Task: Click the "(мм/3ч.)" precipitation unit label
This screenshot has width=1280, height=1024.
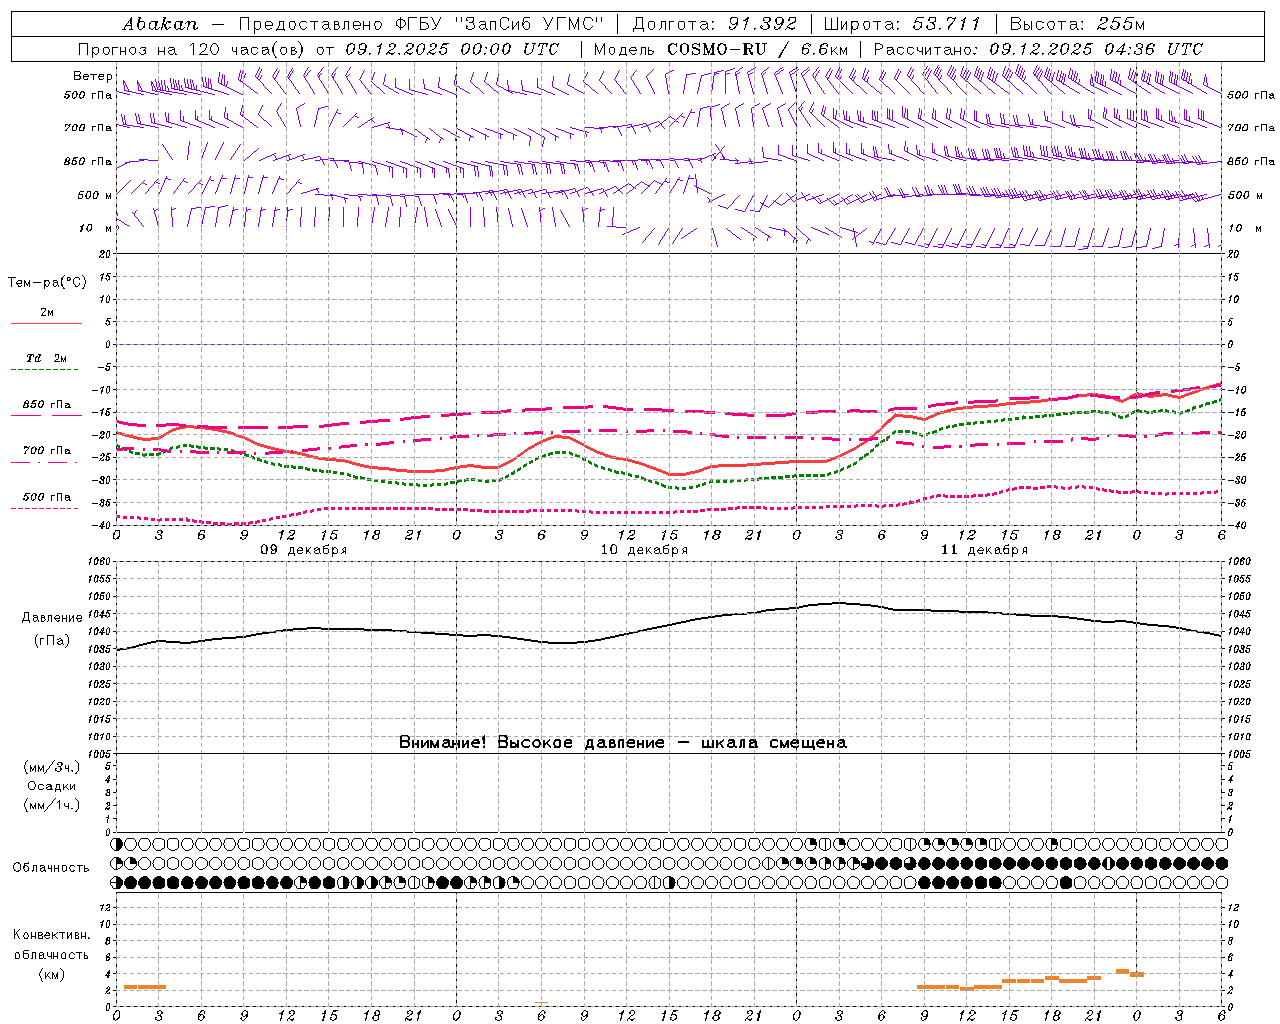Action: click(x=52, y=767)
